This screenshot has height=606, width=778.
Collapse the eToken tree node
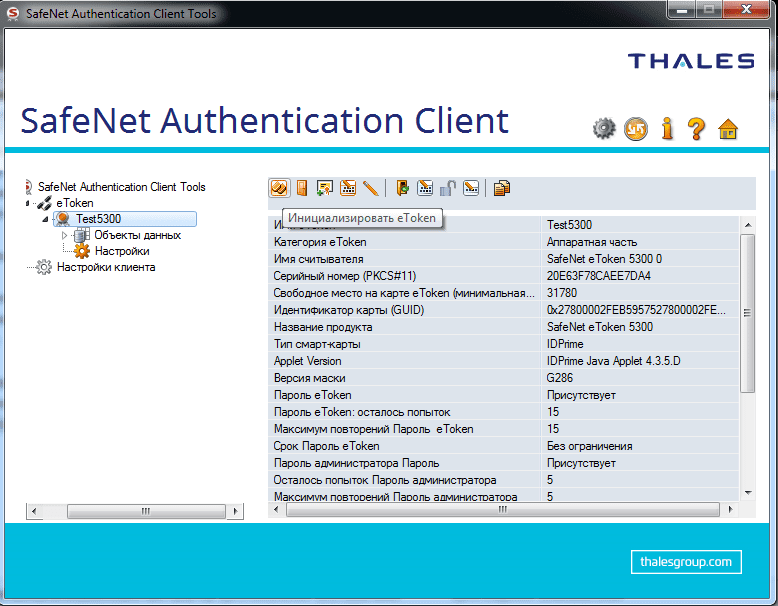(x=27, y=203)
